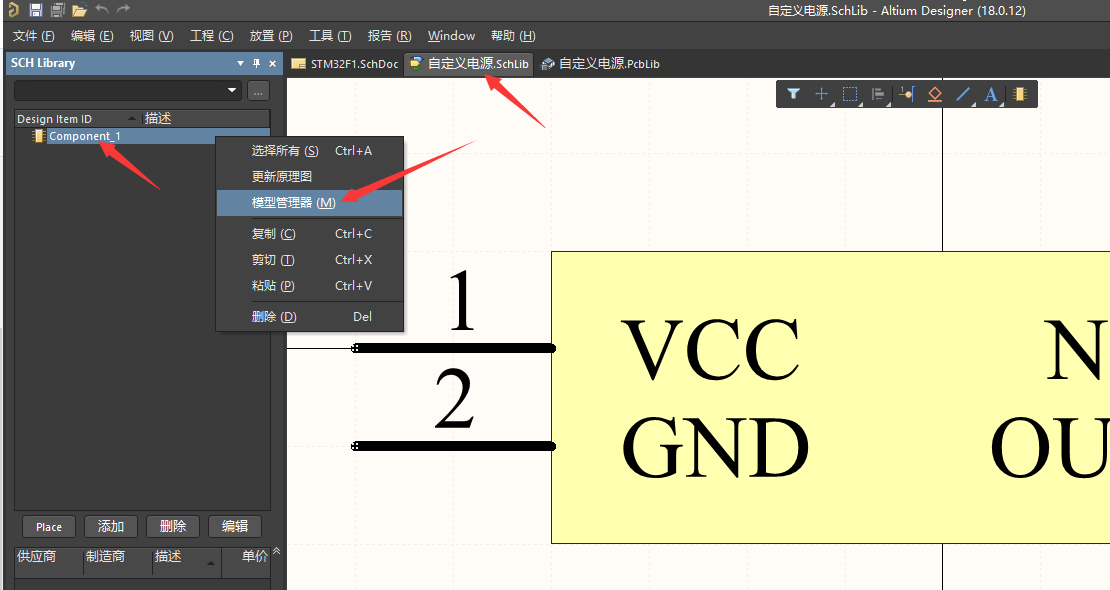
Task: Select Component_1 in the library list
Action: click(x=84, y=136)
